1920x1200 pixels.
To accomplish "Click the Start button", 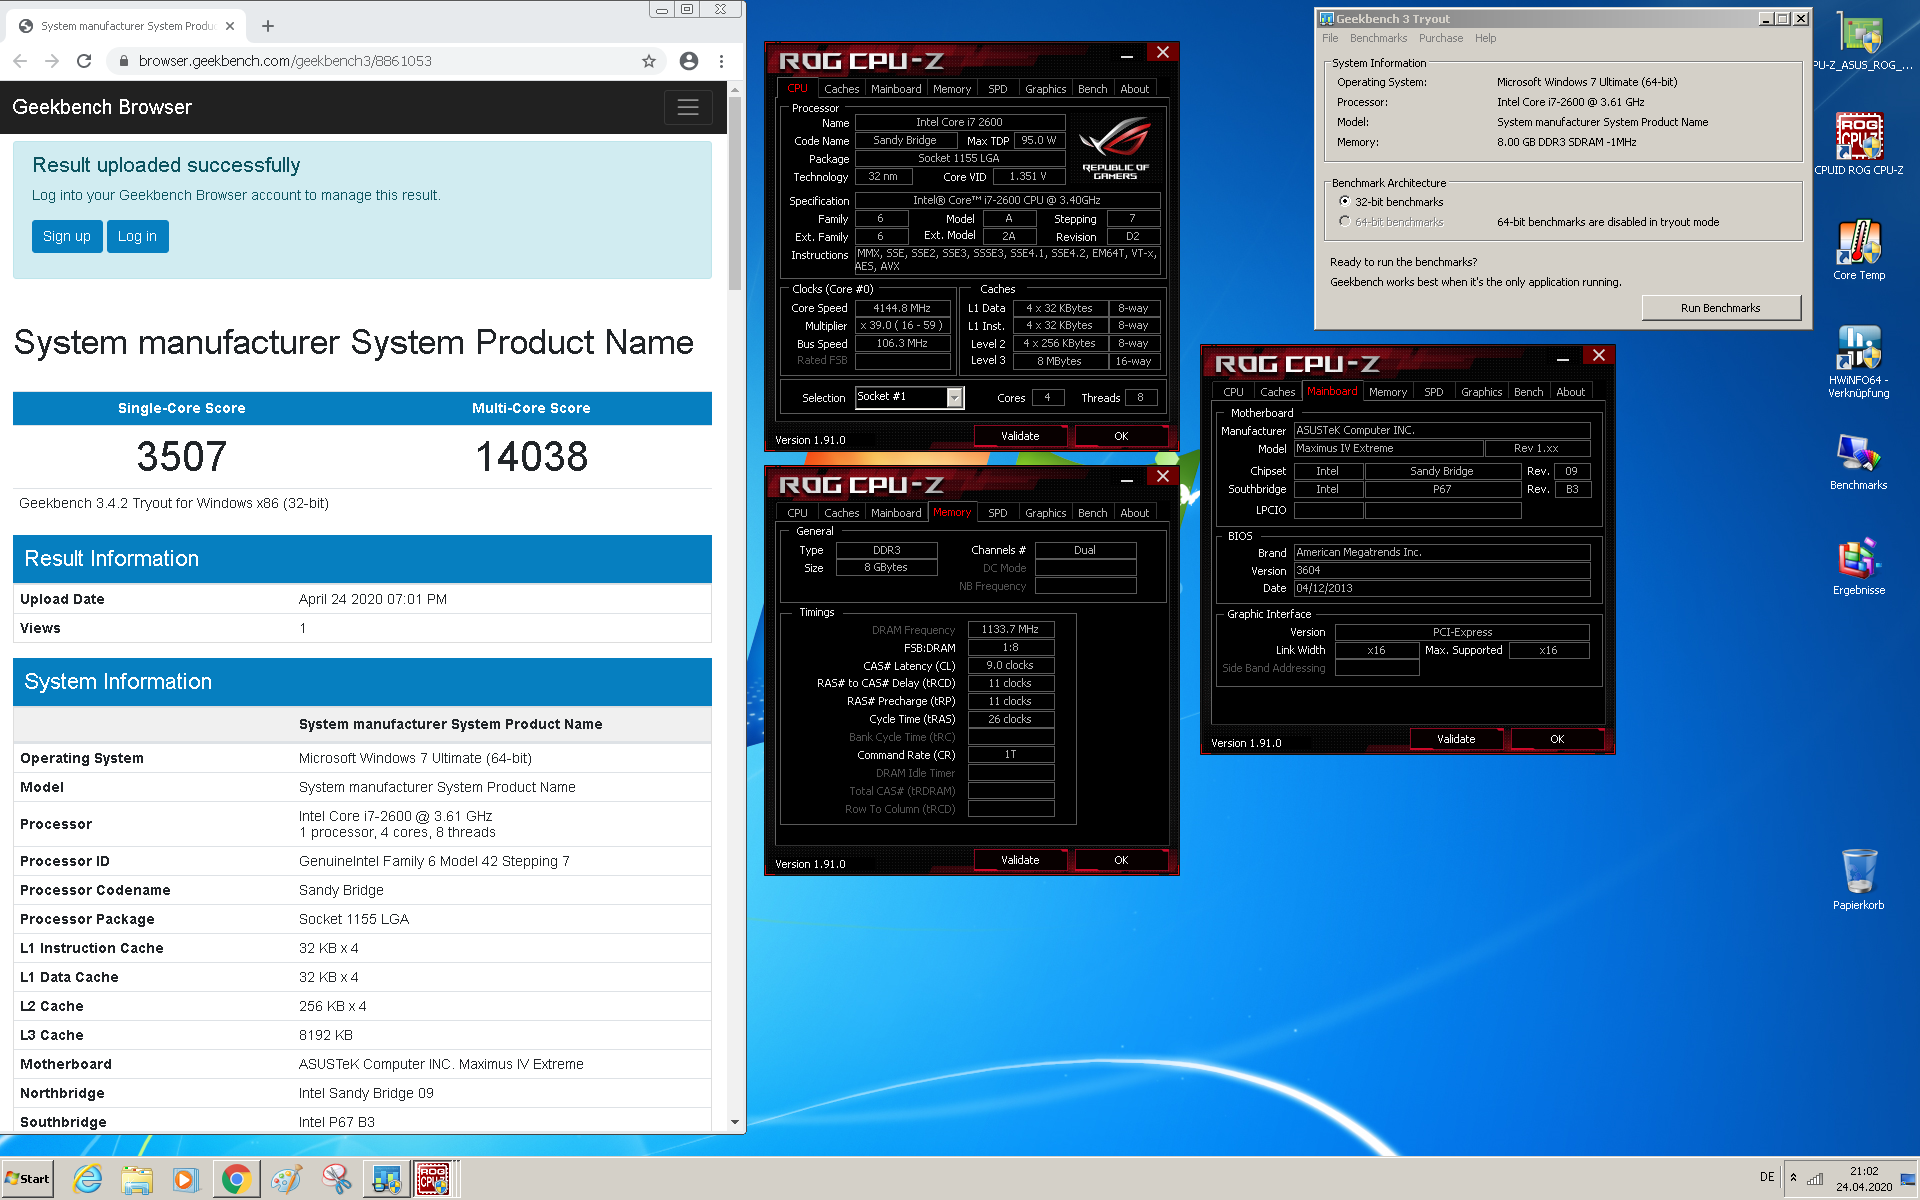I will click(28, 1179).
